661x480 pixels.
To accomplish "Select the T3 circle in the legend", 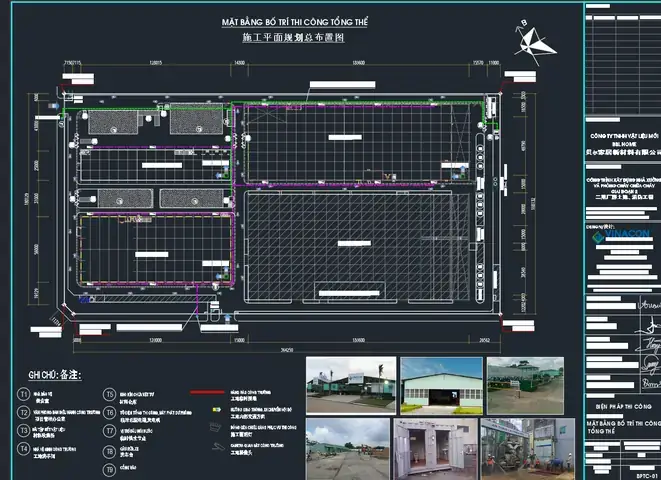I will point(23,431).
